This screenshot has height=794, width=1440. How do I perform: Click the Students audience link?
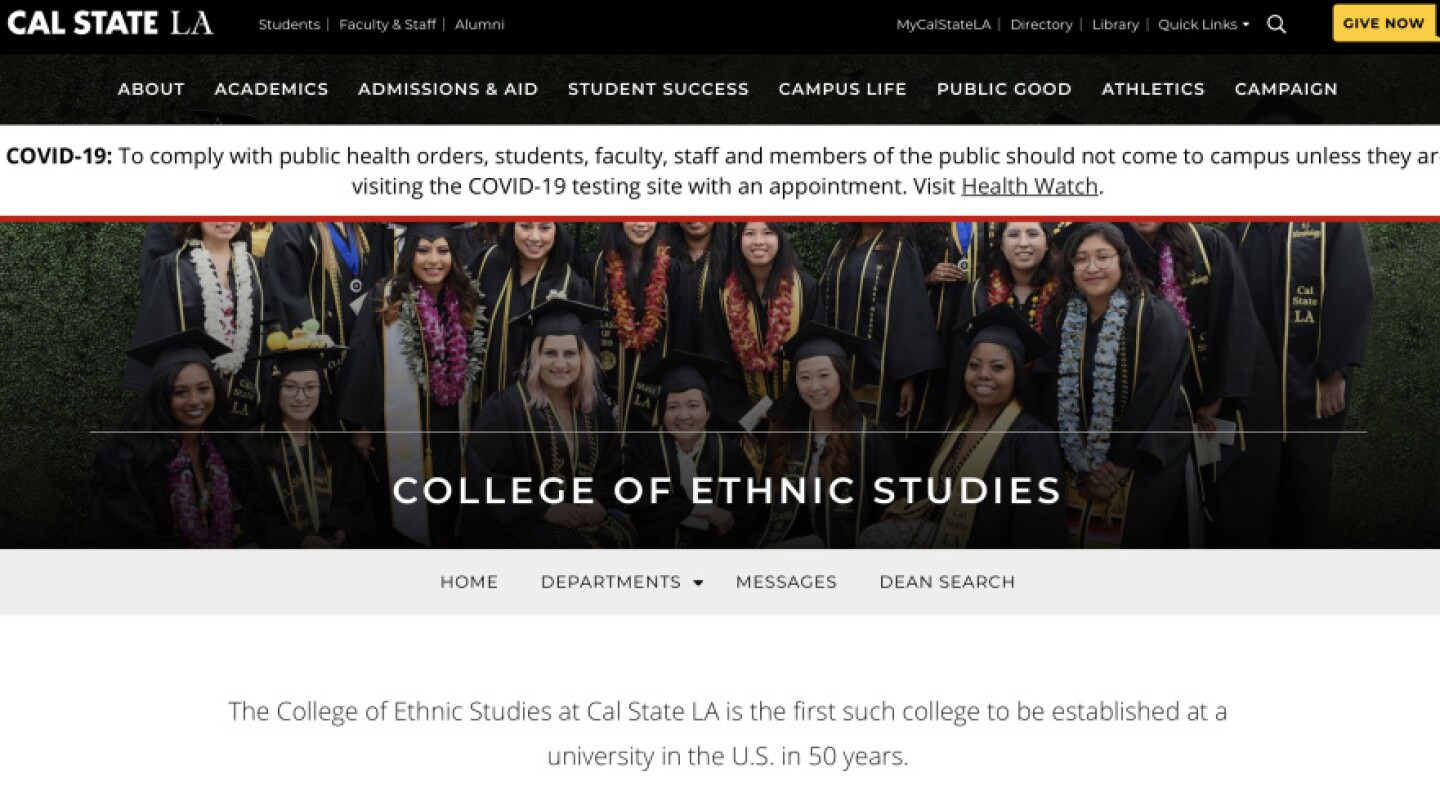pyautogui.click(x=289, y=24)
